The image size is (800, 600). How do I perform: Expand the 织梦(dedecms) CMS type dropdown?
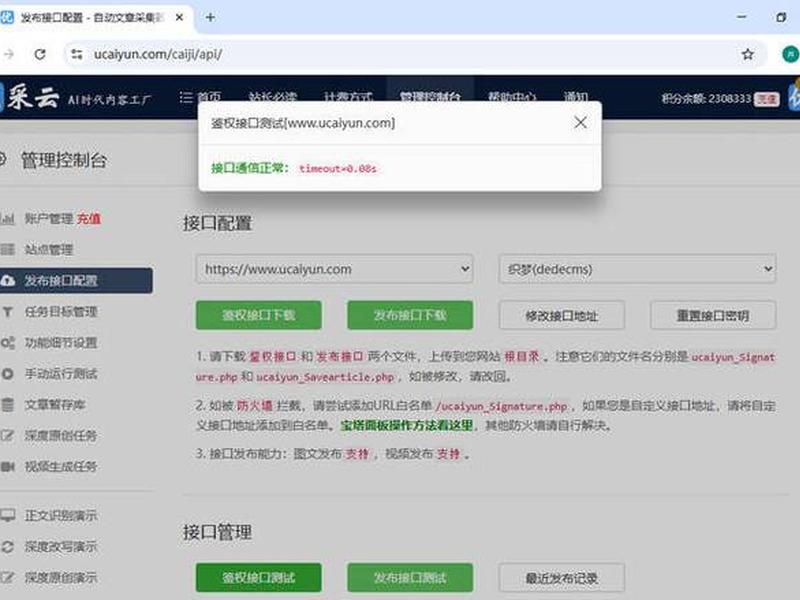[x=637, y=269]
